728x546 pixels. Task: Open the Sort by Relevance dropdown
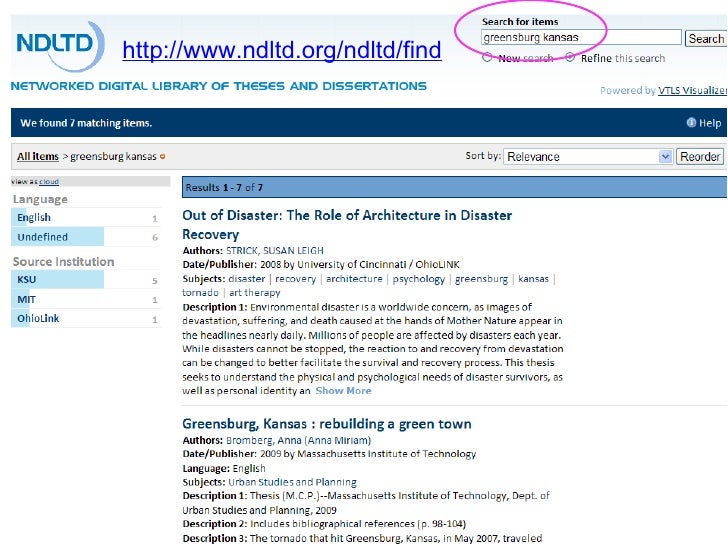point(587,156)
